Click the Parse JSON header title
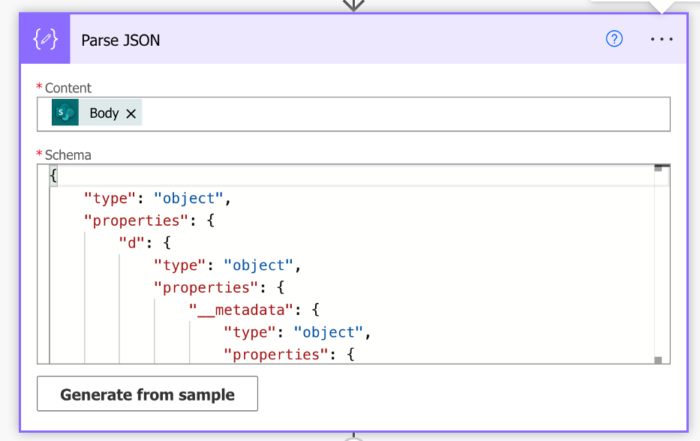700x441 pixels. point(120,40)
